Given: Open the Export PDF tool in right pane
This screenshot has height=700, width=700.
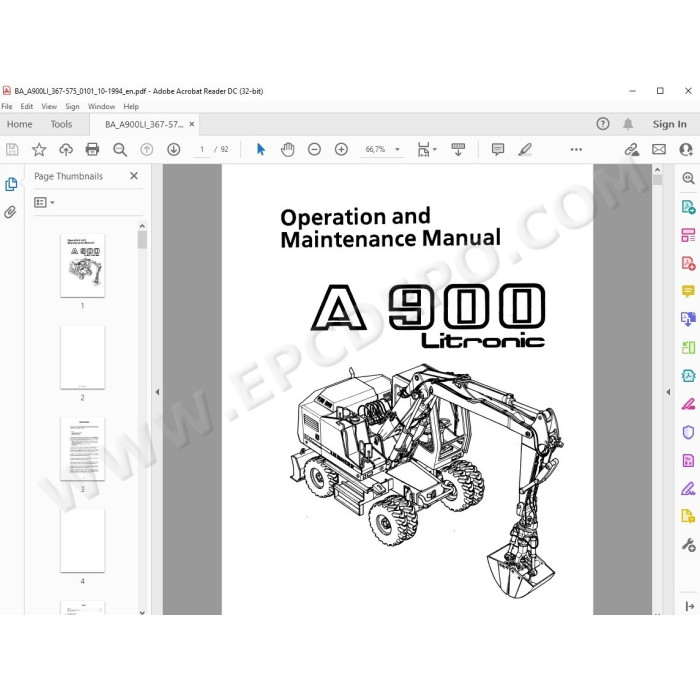Looking at the screenshot, I should click(688, 207).
